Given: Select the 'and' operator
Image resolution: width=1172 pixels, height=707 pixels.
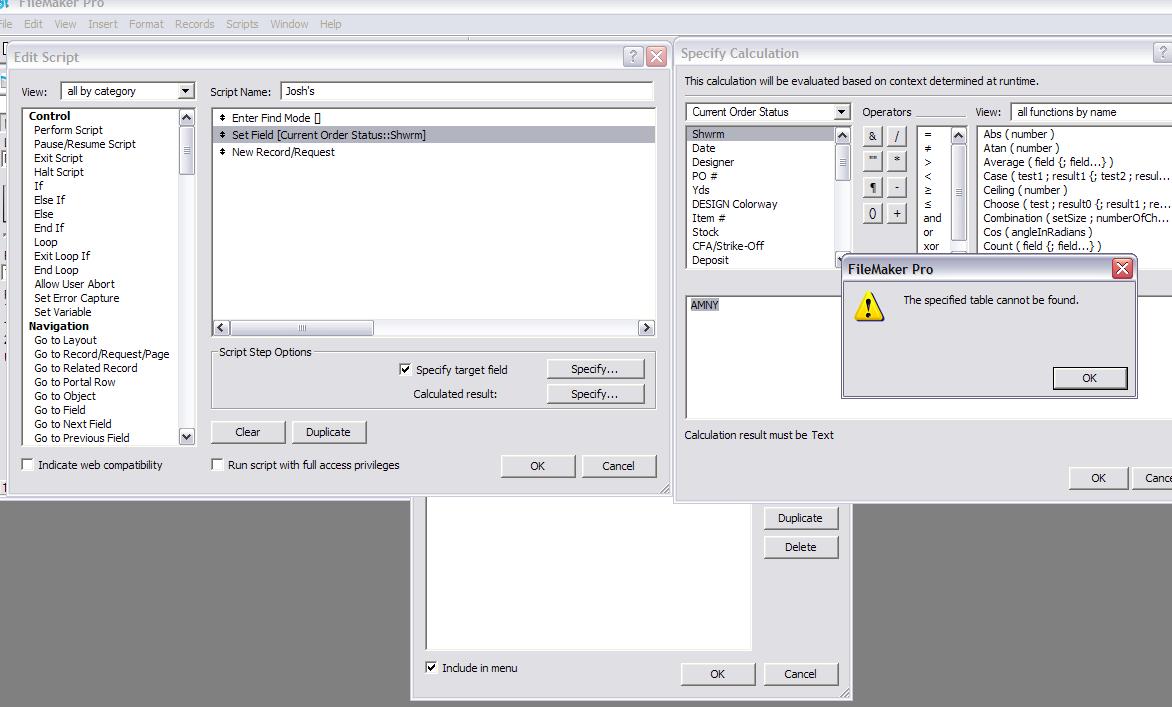Looking at the screenshot, I should coord(932,218).
